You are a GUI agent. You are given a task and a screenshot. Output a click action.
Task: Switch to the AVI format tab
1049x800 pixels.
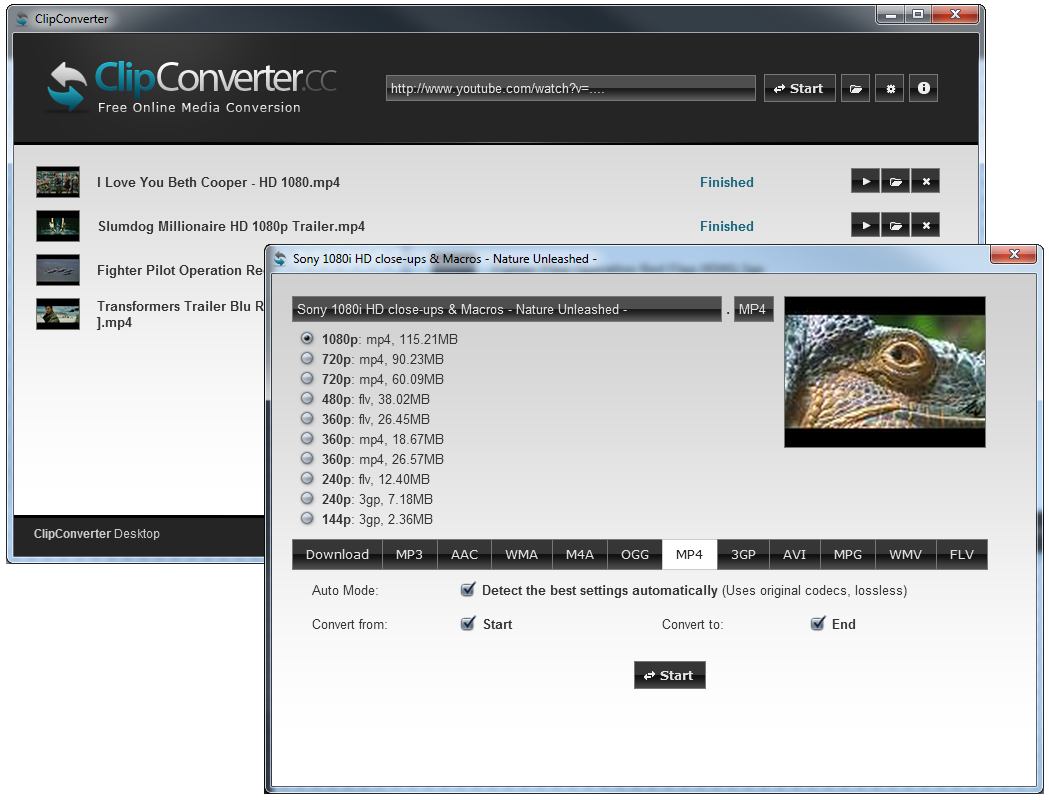tap(795, 555)
